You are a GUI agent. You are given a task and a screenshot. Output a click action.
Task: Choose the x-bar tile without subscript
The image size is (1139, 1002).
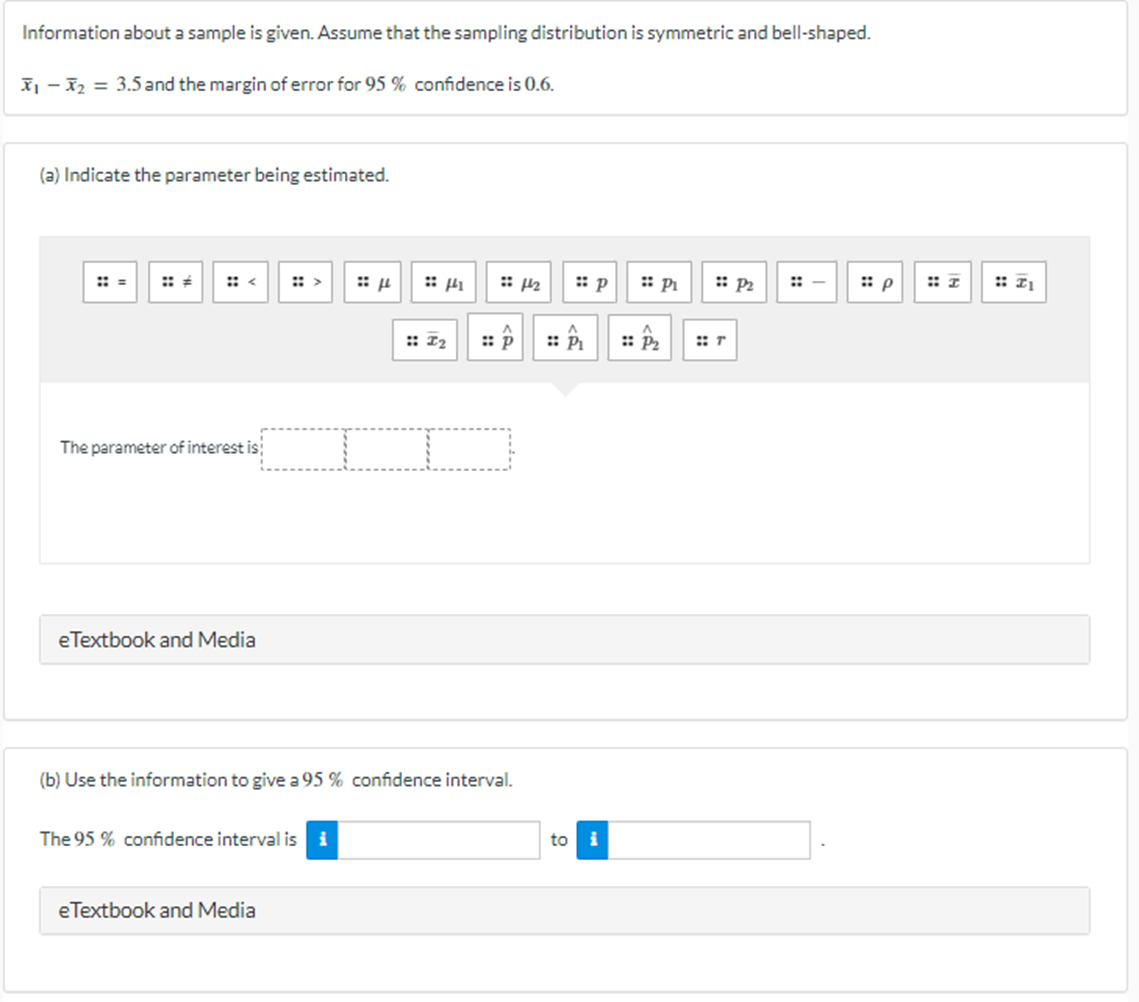click(943, 282)
